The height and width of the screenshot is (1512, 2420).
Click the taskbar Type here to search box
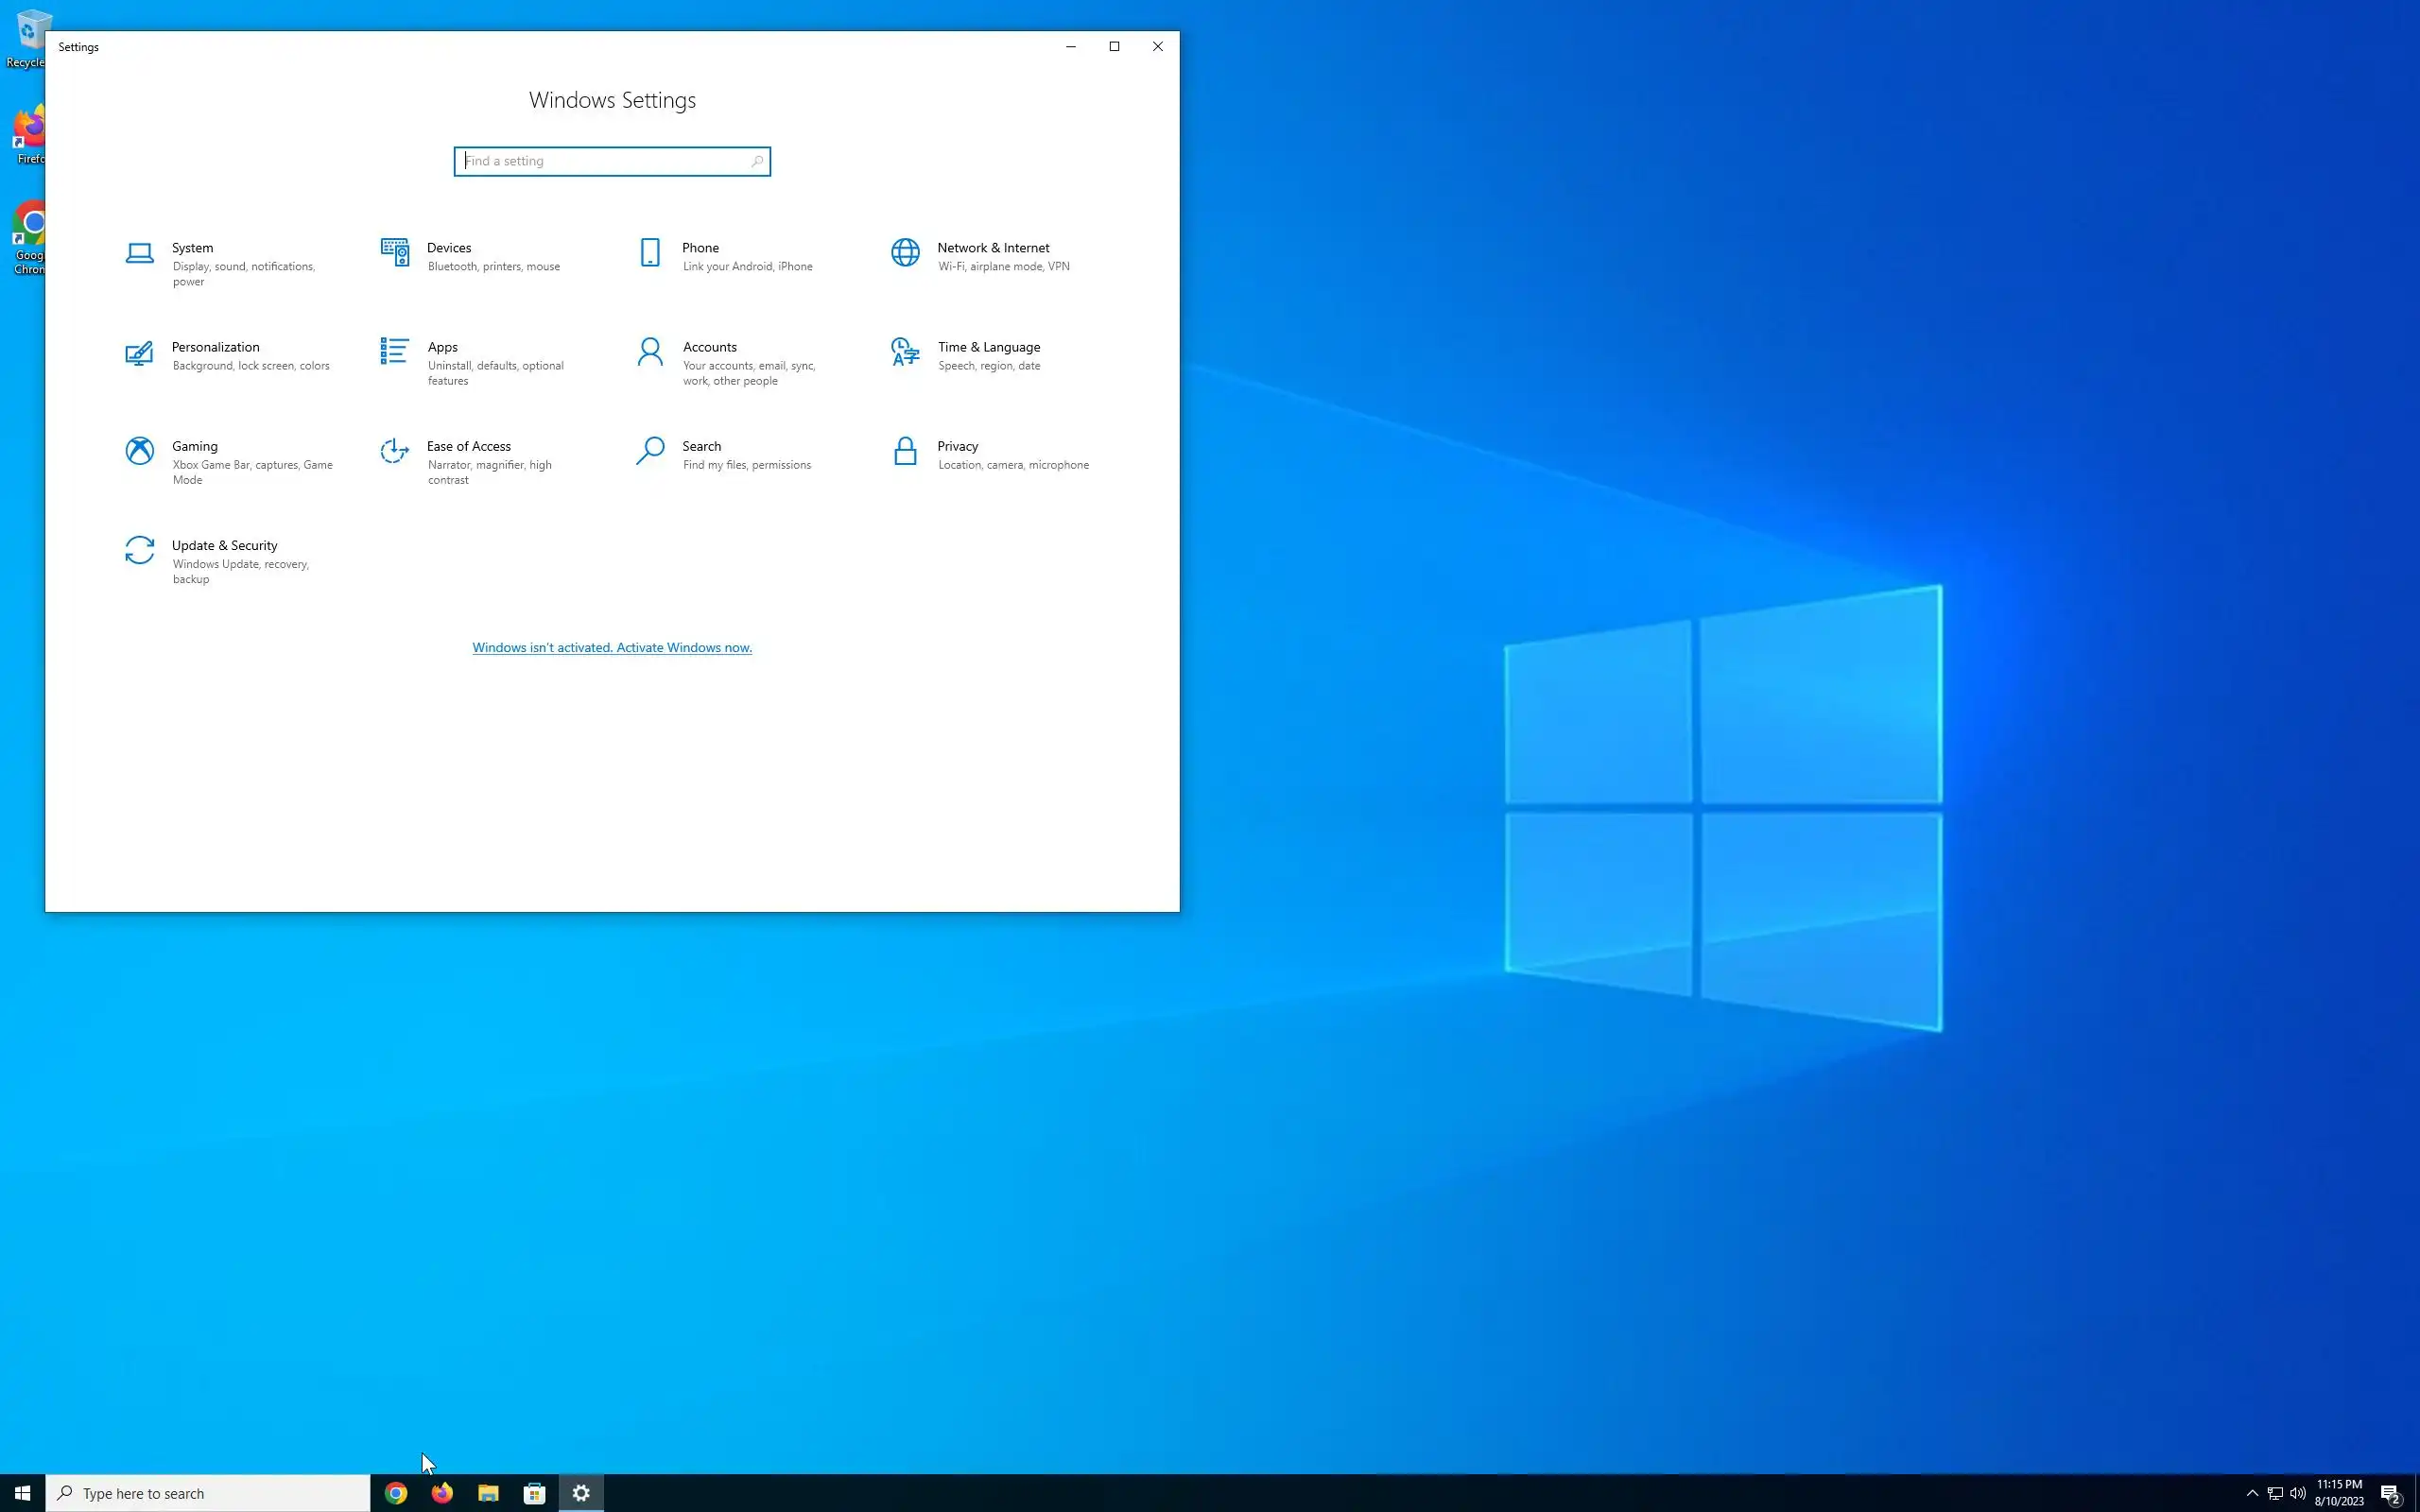pyautogui.click(x=210, y=1493)
